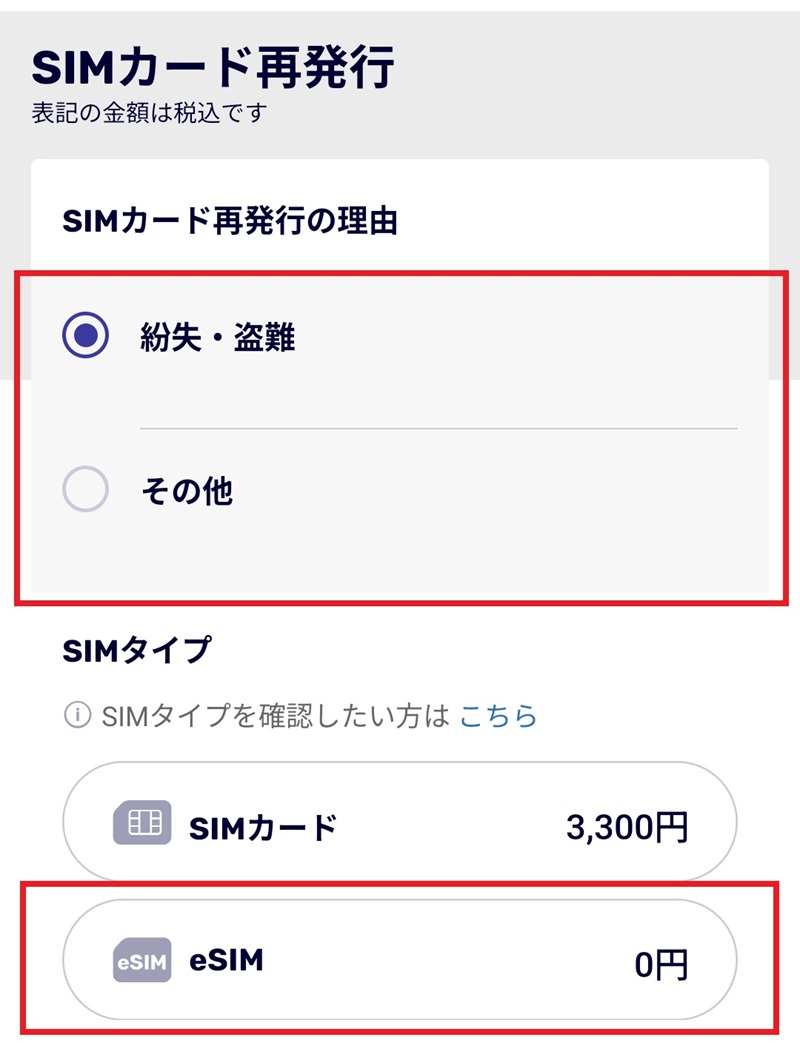The height and width of the screenshot is (1043, 800).
Task: Click the SIMタイプ section heading
Action: coord(137,650)
